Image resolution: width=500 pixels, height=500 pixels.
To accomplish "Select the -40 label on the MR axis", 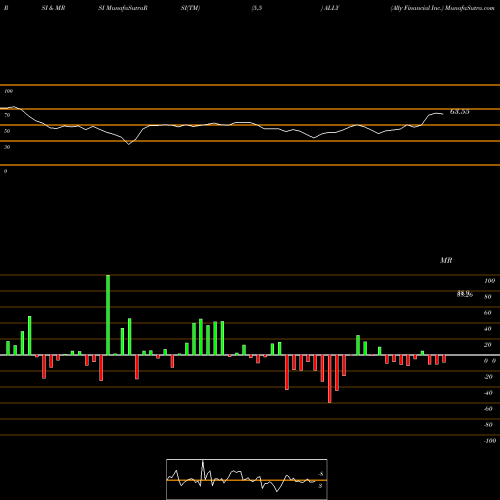I will click(x=488, y=393).
